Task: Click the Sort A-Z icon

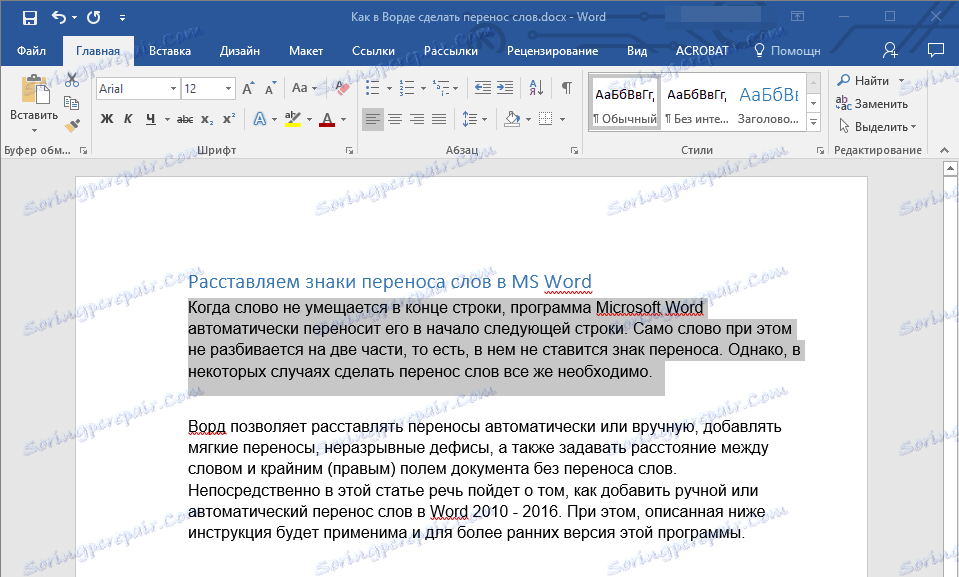Action: click(x=536, y=88)
